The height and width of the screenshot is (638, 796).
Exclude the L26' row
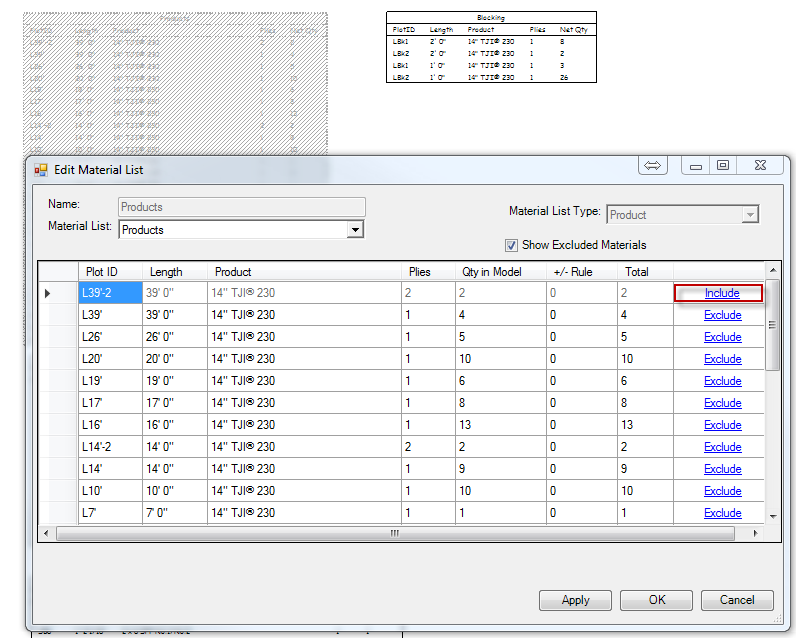722,337
